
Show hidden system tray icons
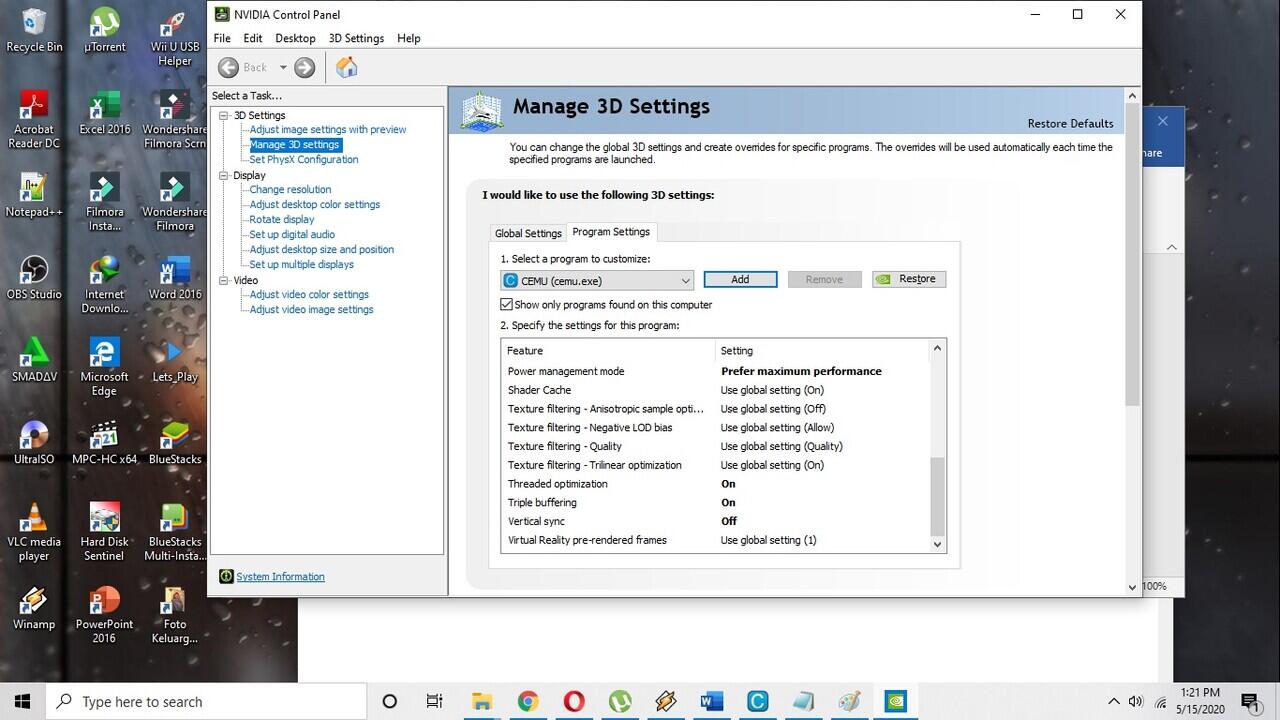point(1114,701)
